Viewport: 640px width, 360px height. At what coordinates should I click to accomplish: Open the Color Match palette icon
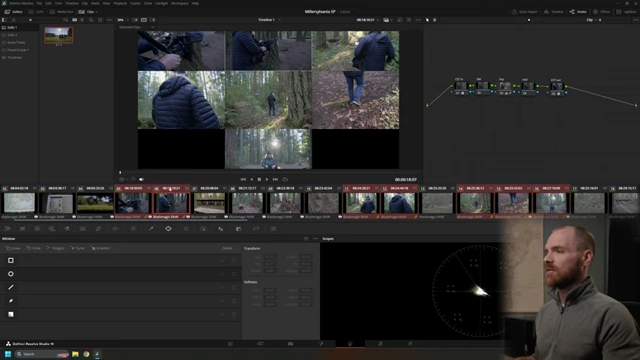click(22, 229)
